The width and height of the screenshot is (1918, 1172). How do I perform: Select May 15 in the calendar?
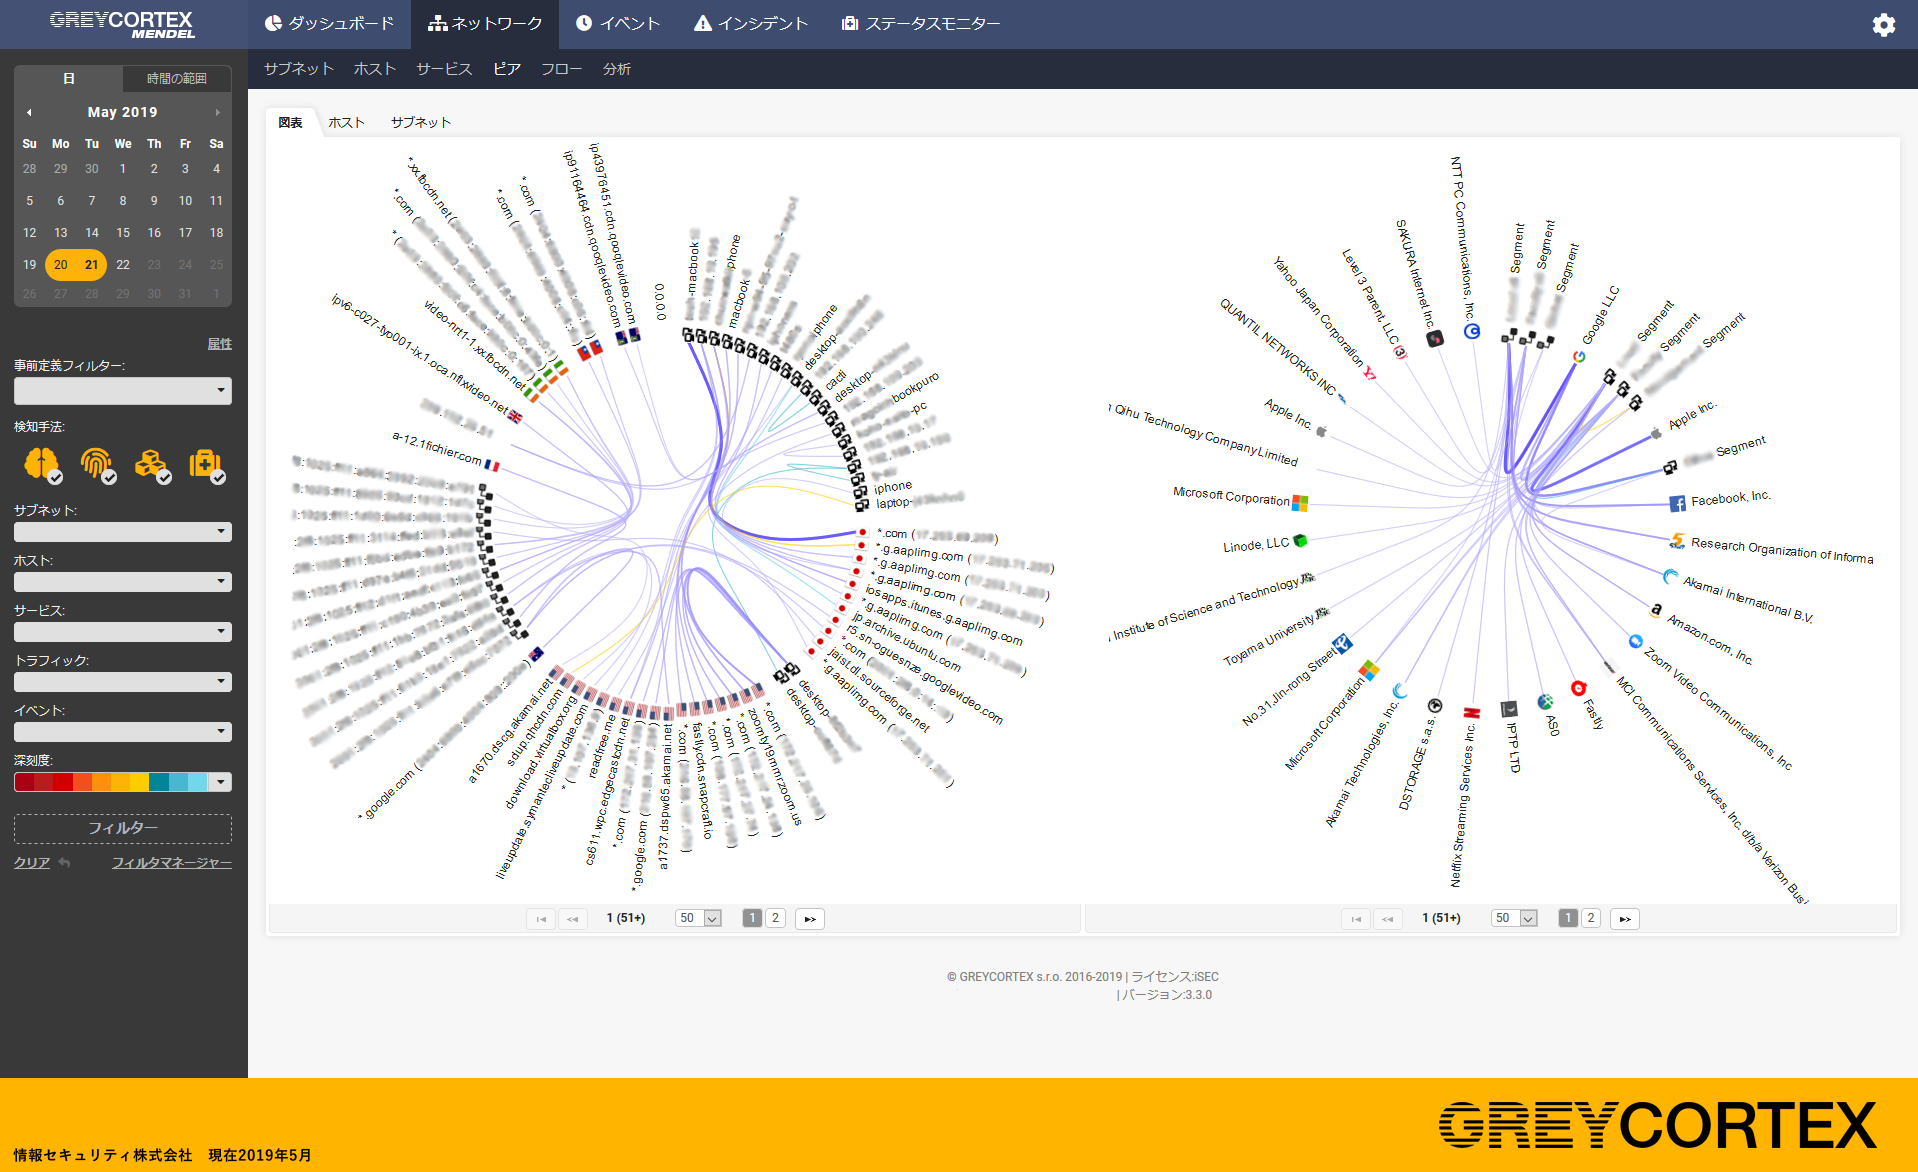(x=123, y=233)
